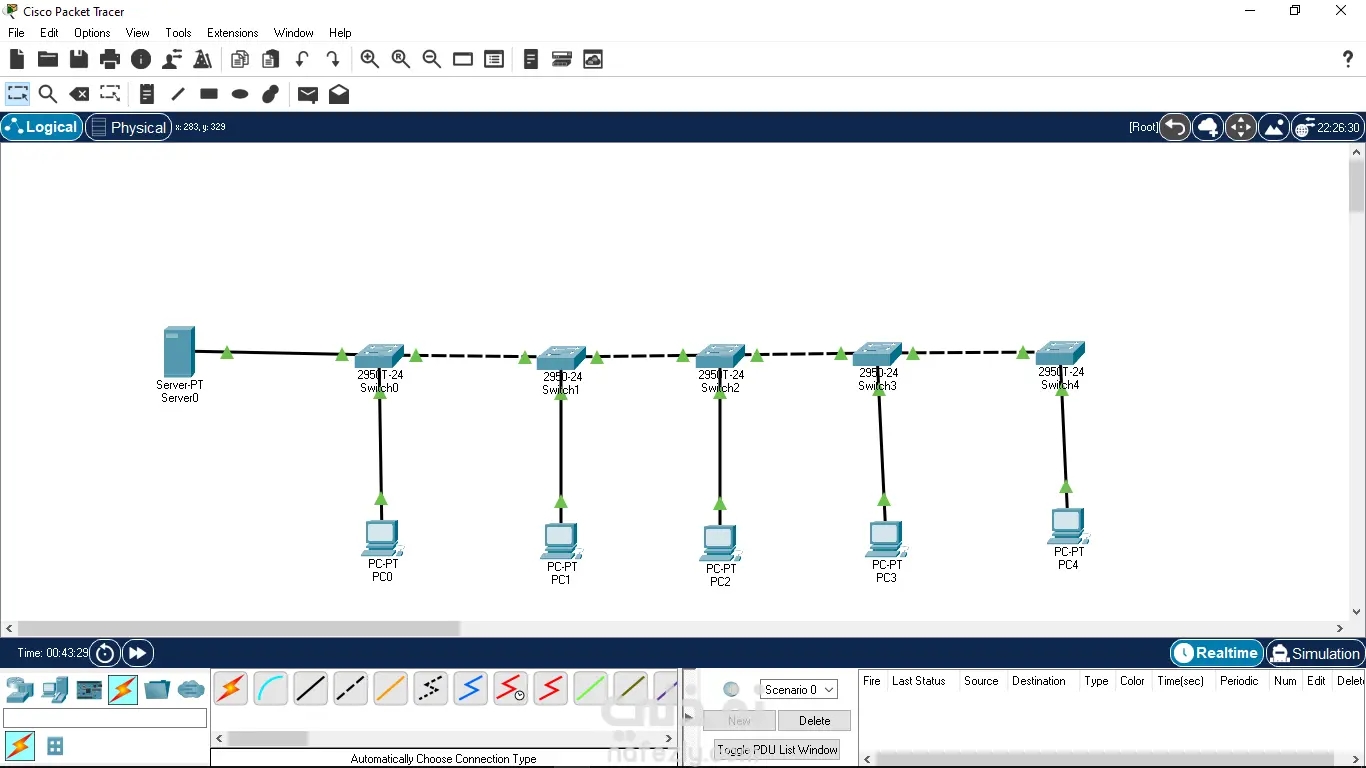Pick the Copper Cross-Over dashed cable

pos(351,688)
